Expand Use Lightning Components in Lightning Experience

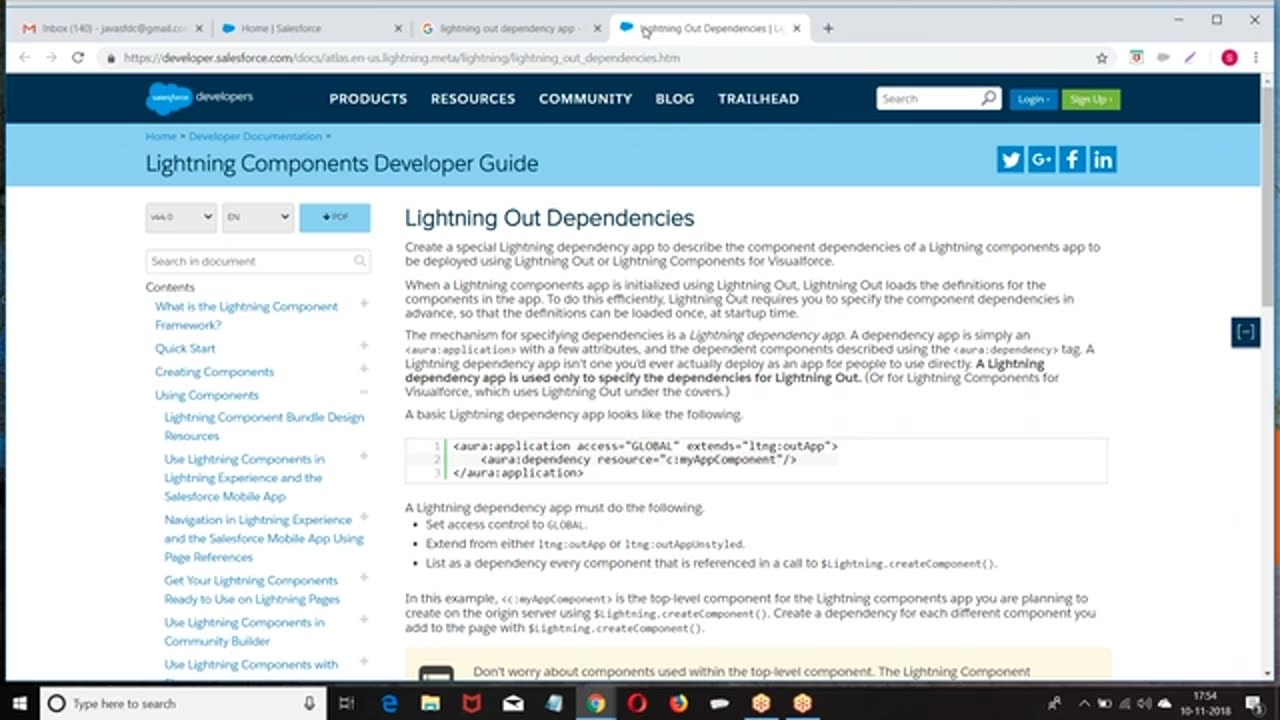[364, 457]
